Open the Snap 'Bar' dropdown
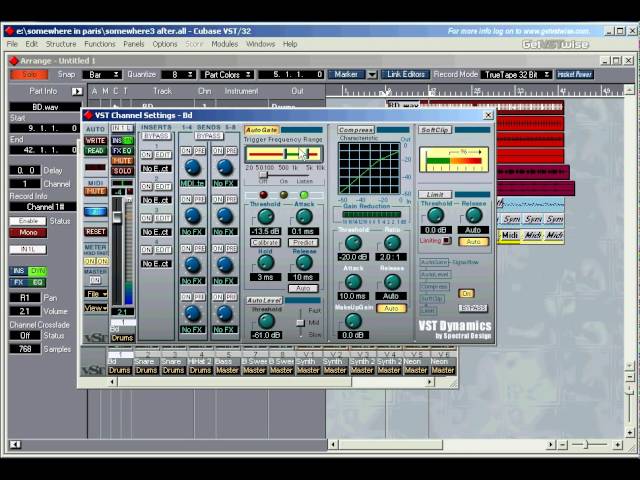This screenshot has width=640, height=480. [x=102, y=75]
